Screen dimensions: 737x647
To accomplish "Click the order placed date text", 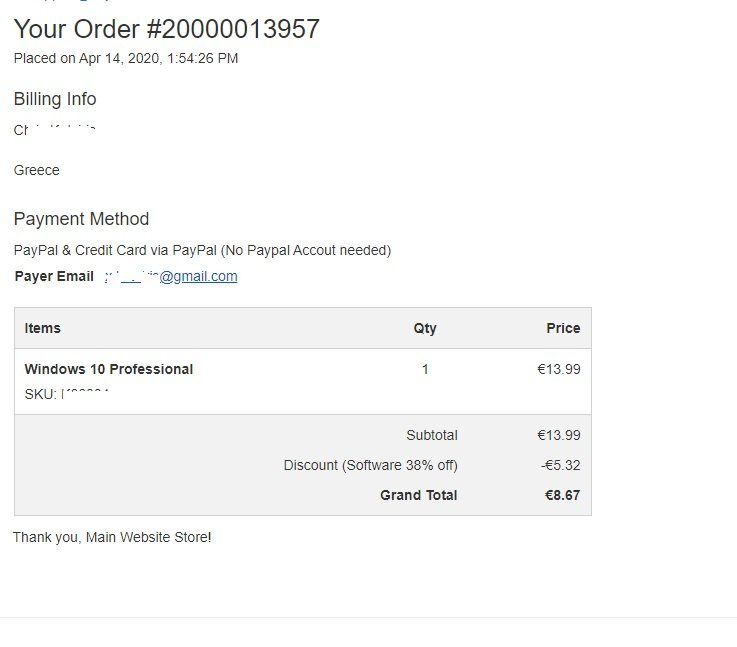I will click(126, 58).
